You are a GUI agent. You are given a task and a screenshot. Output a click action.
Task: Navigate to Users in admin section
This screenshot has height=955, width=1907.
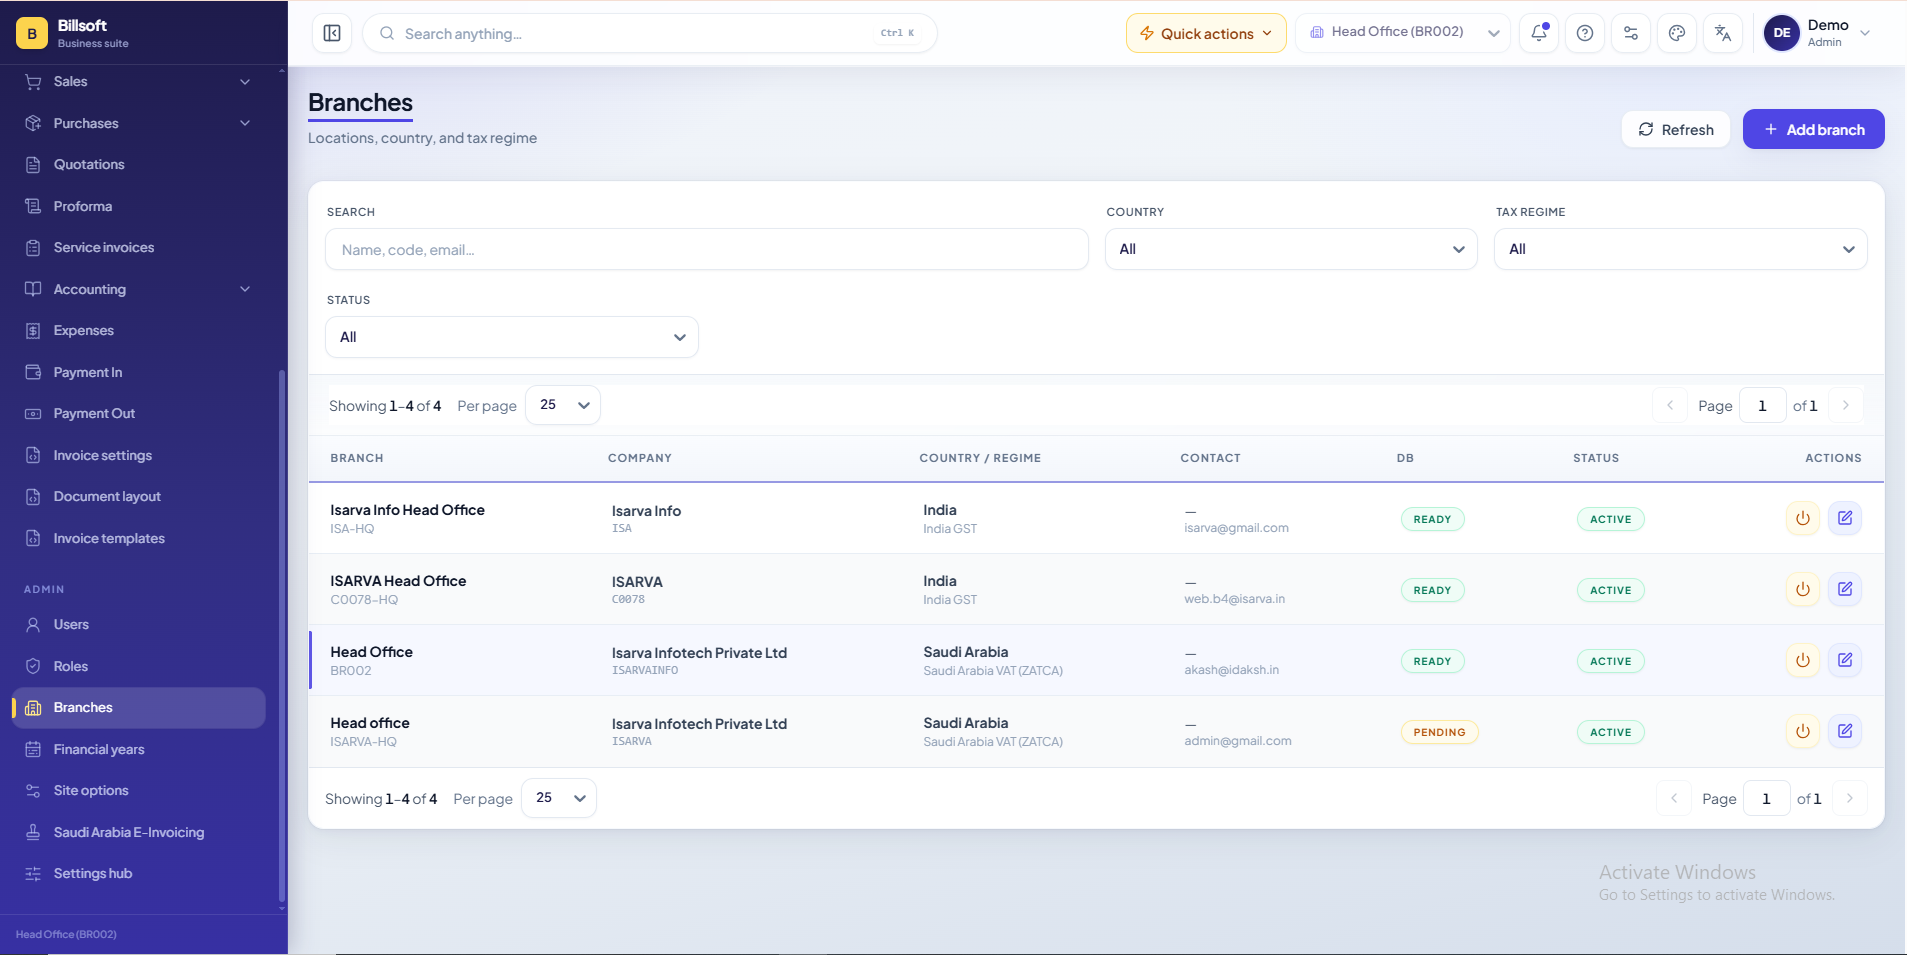138,624
